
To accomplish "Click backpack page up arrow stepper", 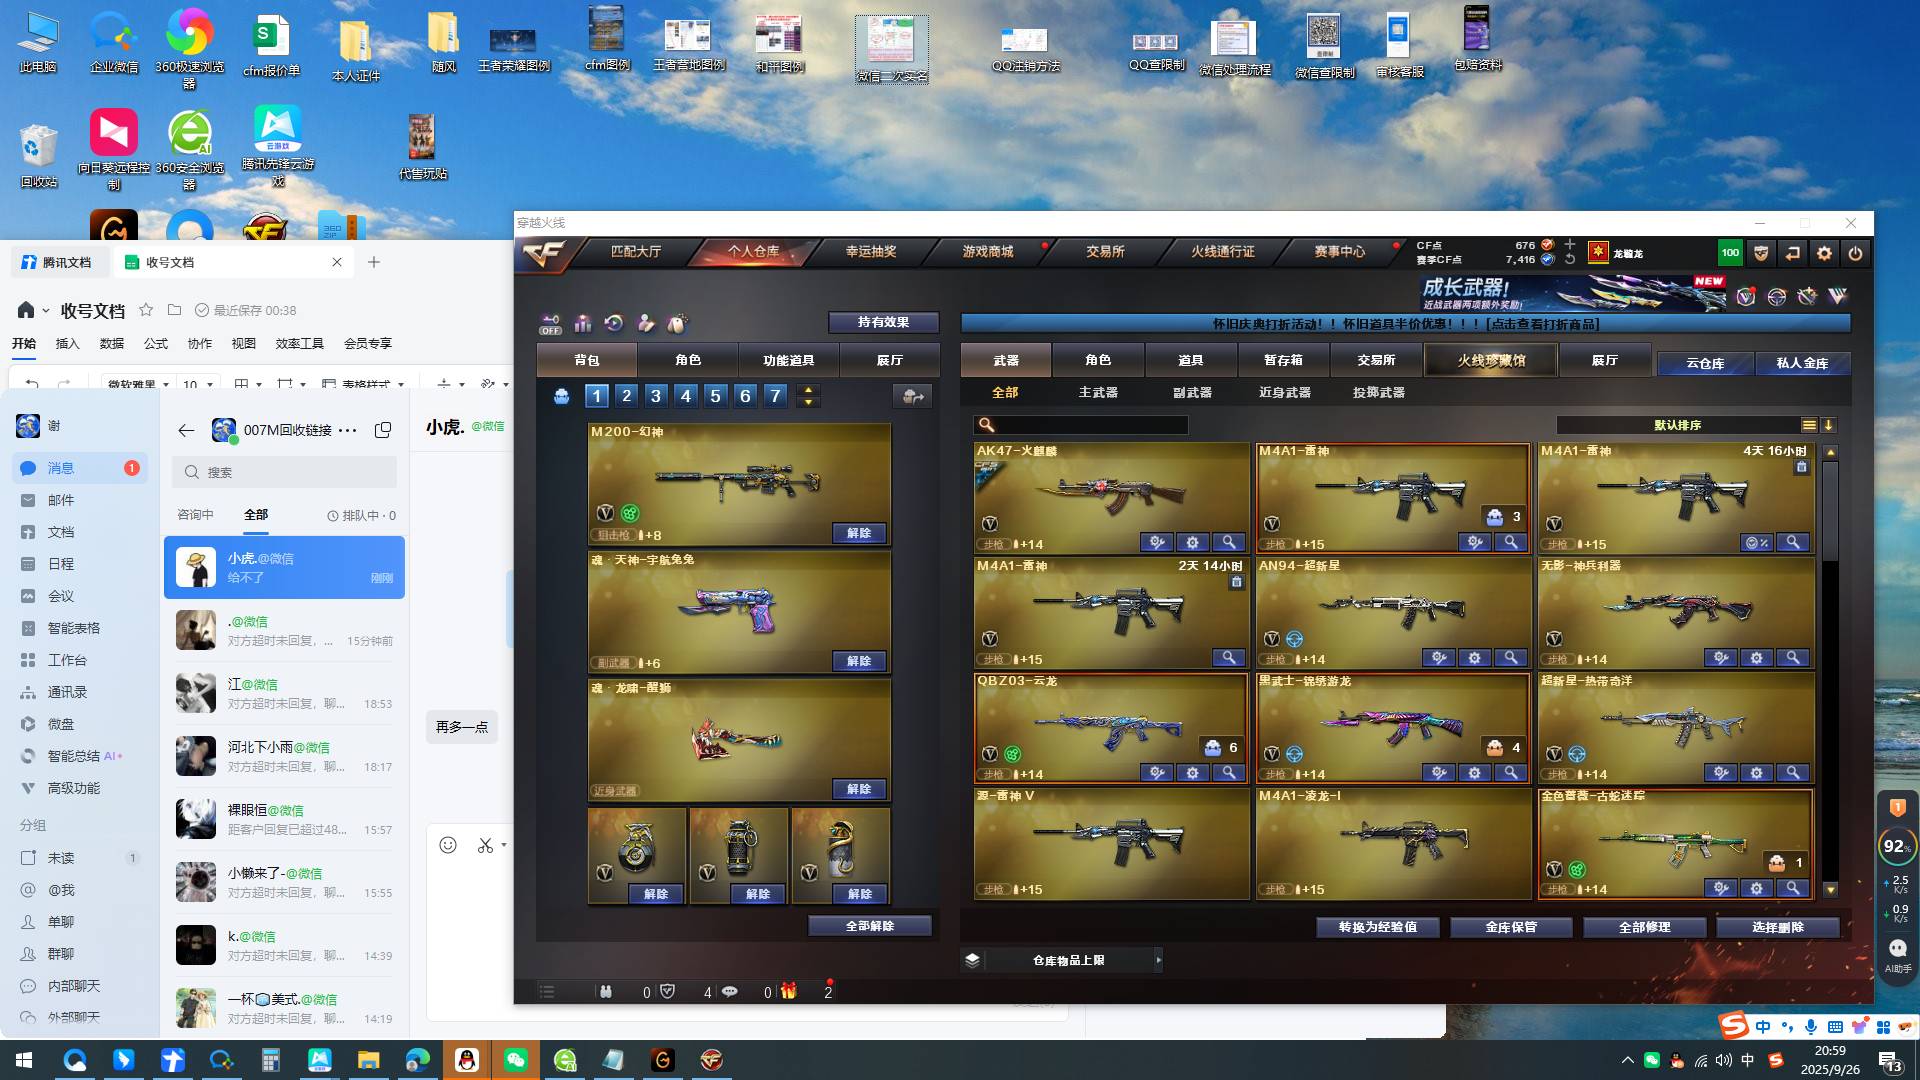I will 808,390.
